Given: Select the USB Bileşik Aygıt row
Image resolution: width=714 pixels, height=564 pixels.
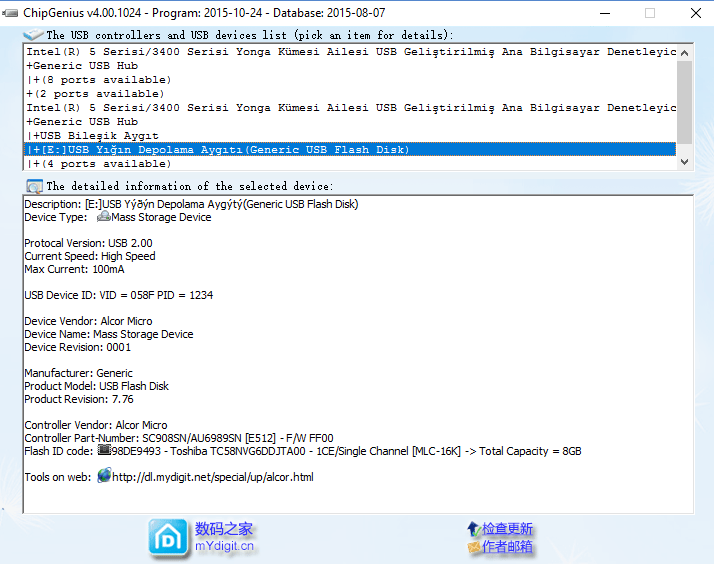Looking at the screenshot, I should (350, 136).
